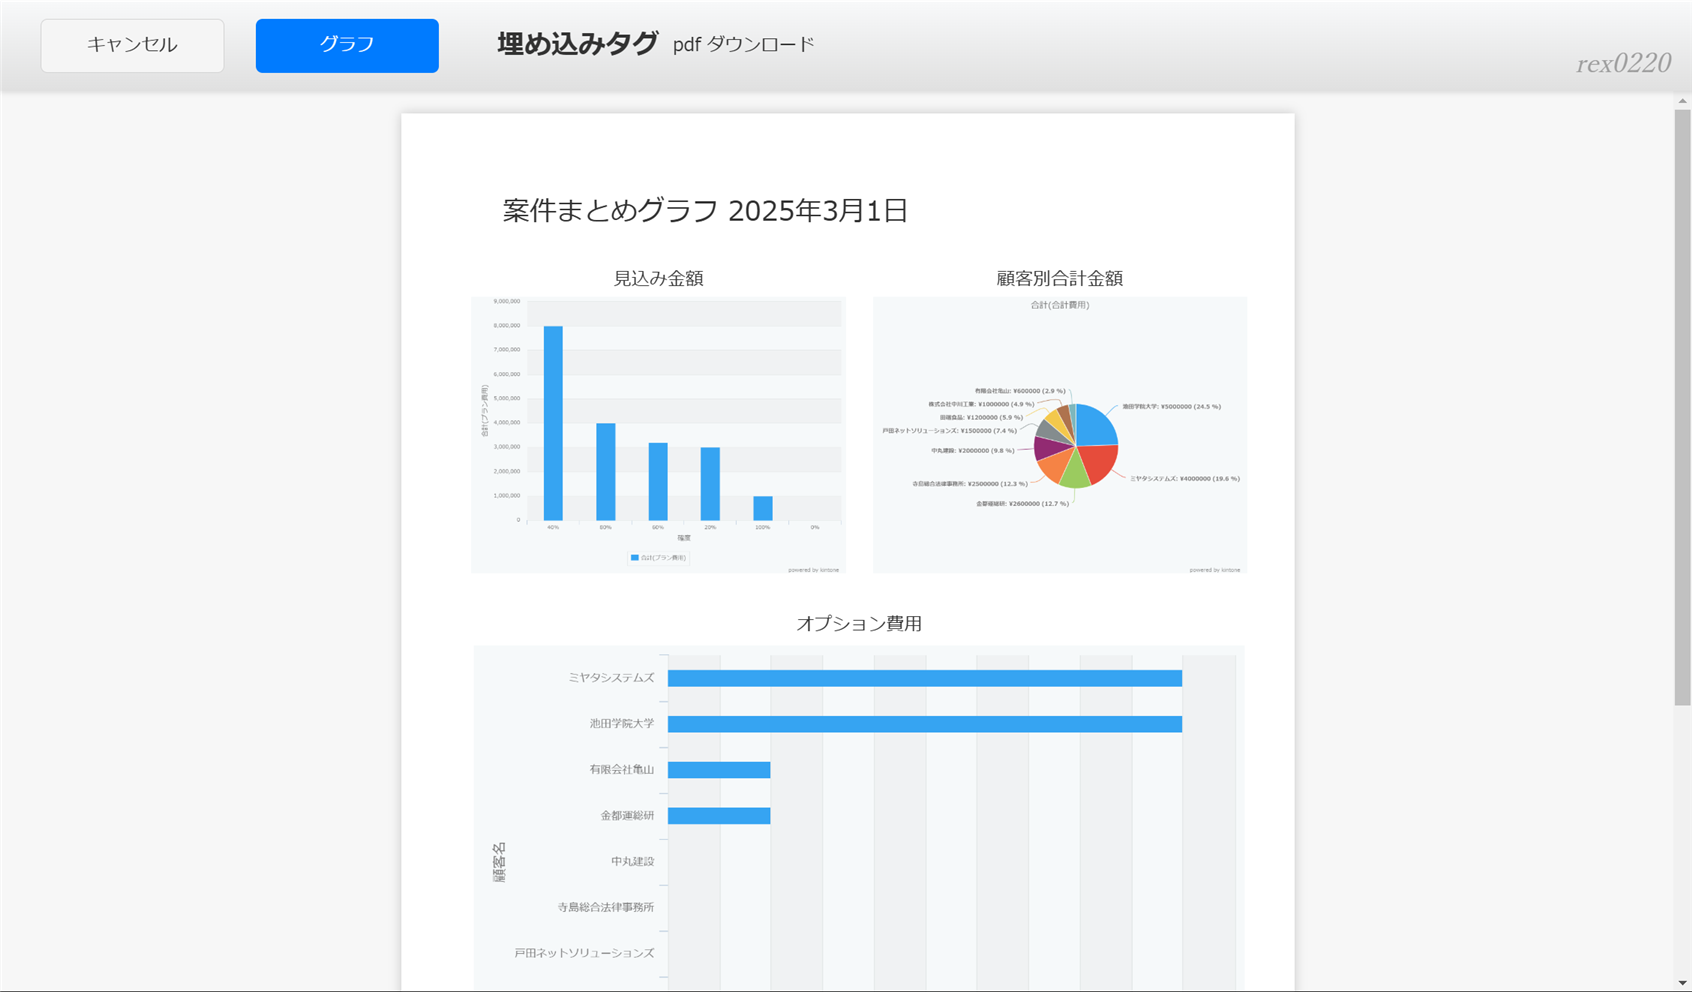The width and height of the screenshot is (1692, 992).
Task: Click the 埋め込みタグ heading
Action: tap(578, 44)
